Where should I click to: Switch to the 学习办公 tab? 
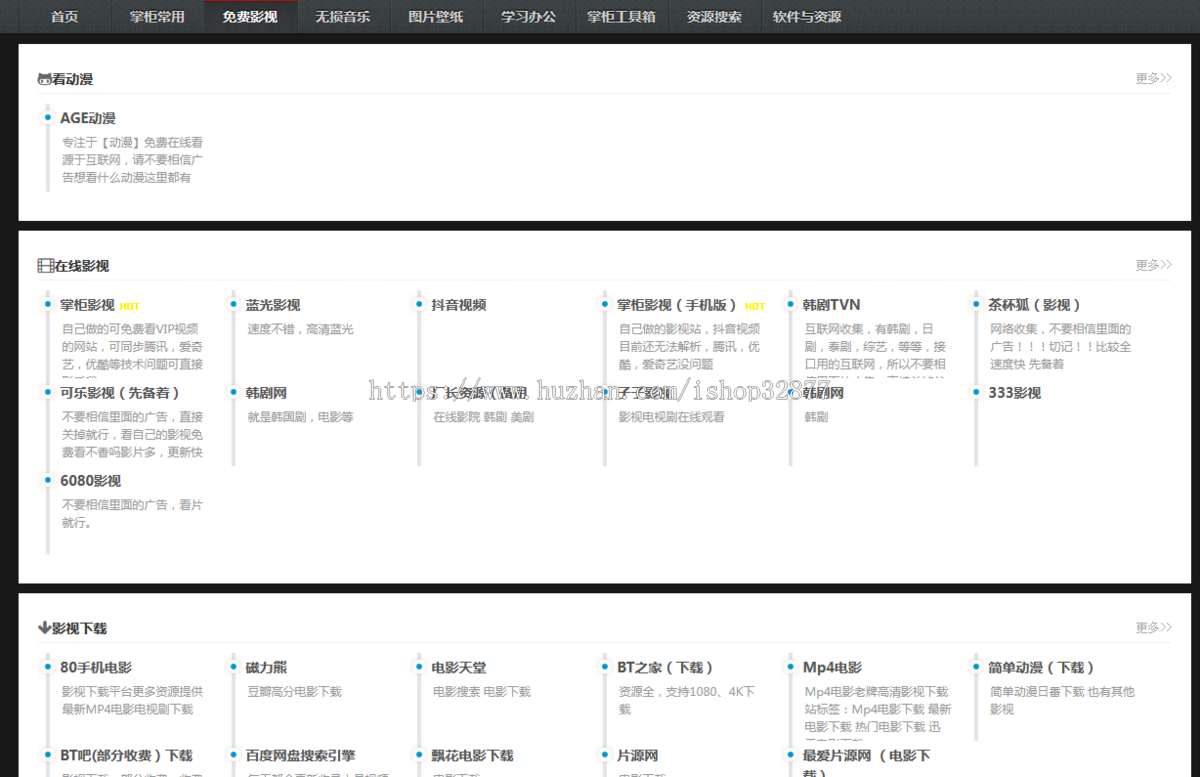[528, 17]
